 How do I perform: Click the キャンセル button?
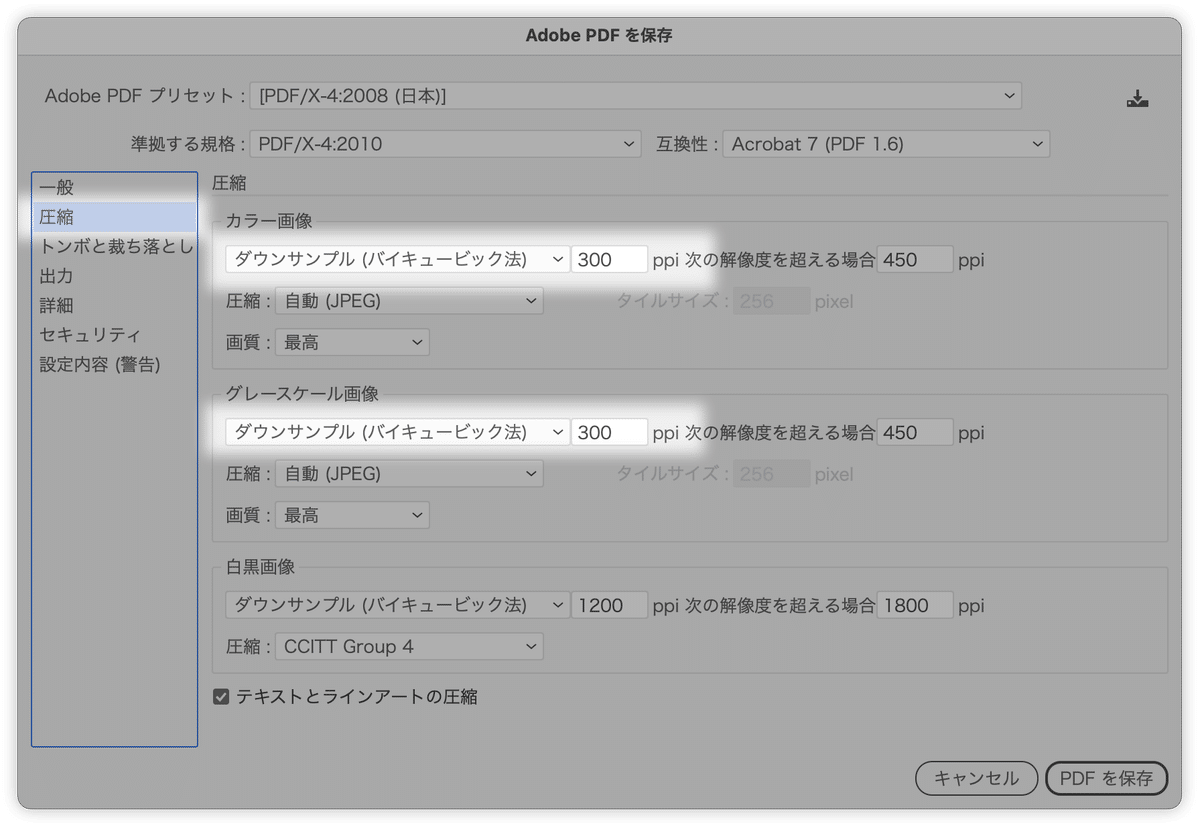[977, 778]
